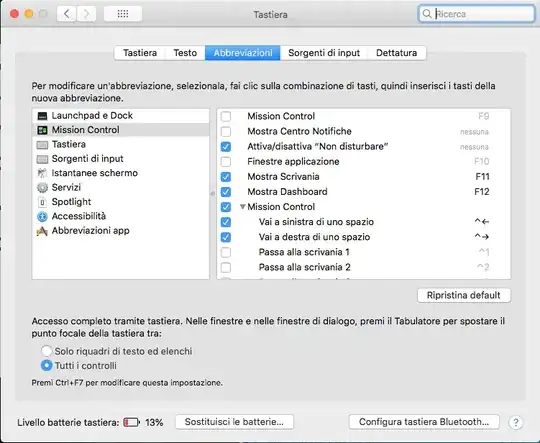Click Ripristina default button
This screenshot has height=443, width=540.
pos(464,296)
